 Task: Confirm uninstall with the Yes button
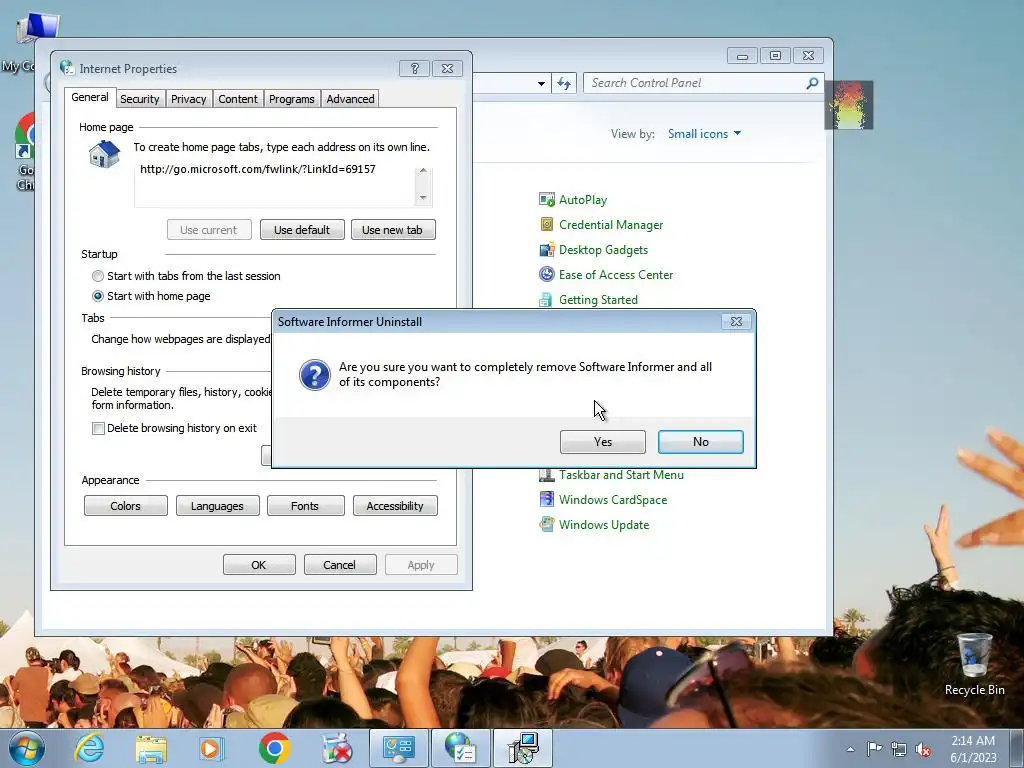[x=602, y=442]
